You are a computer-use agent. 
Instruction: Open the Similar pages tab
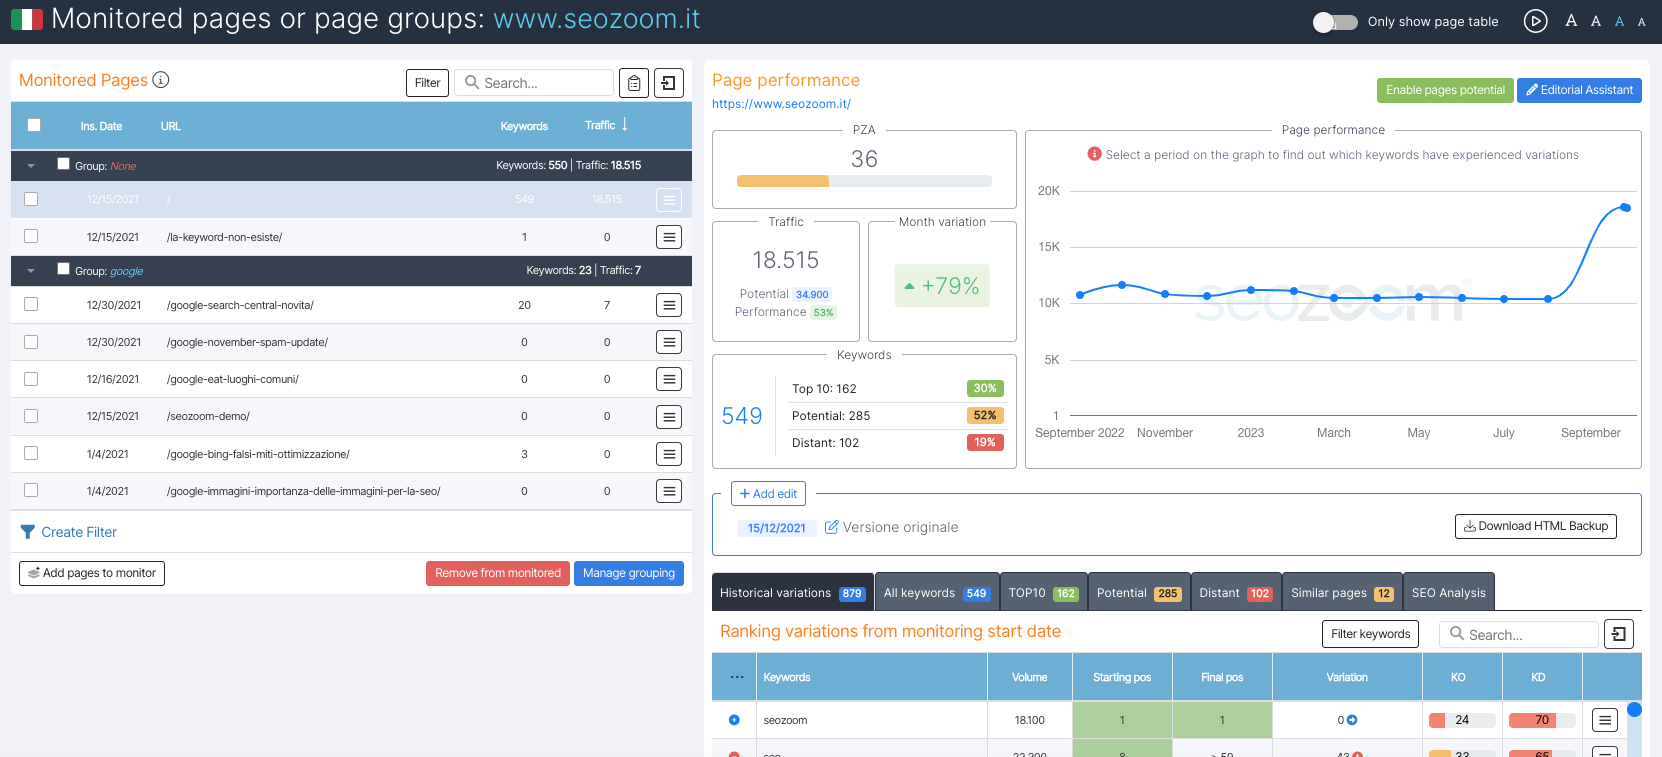pyautogui.click(x=1342, y=592)
